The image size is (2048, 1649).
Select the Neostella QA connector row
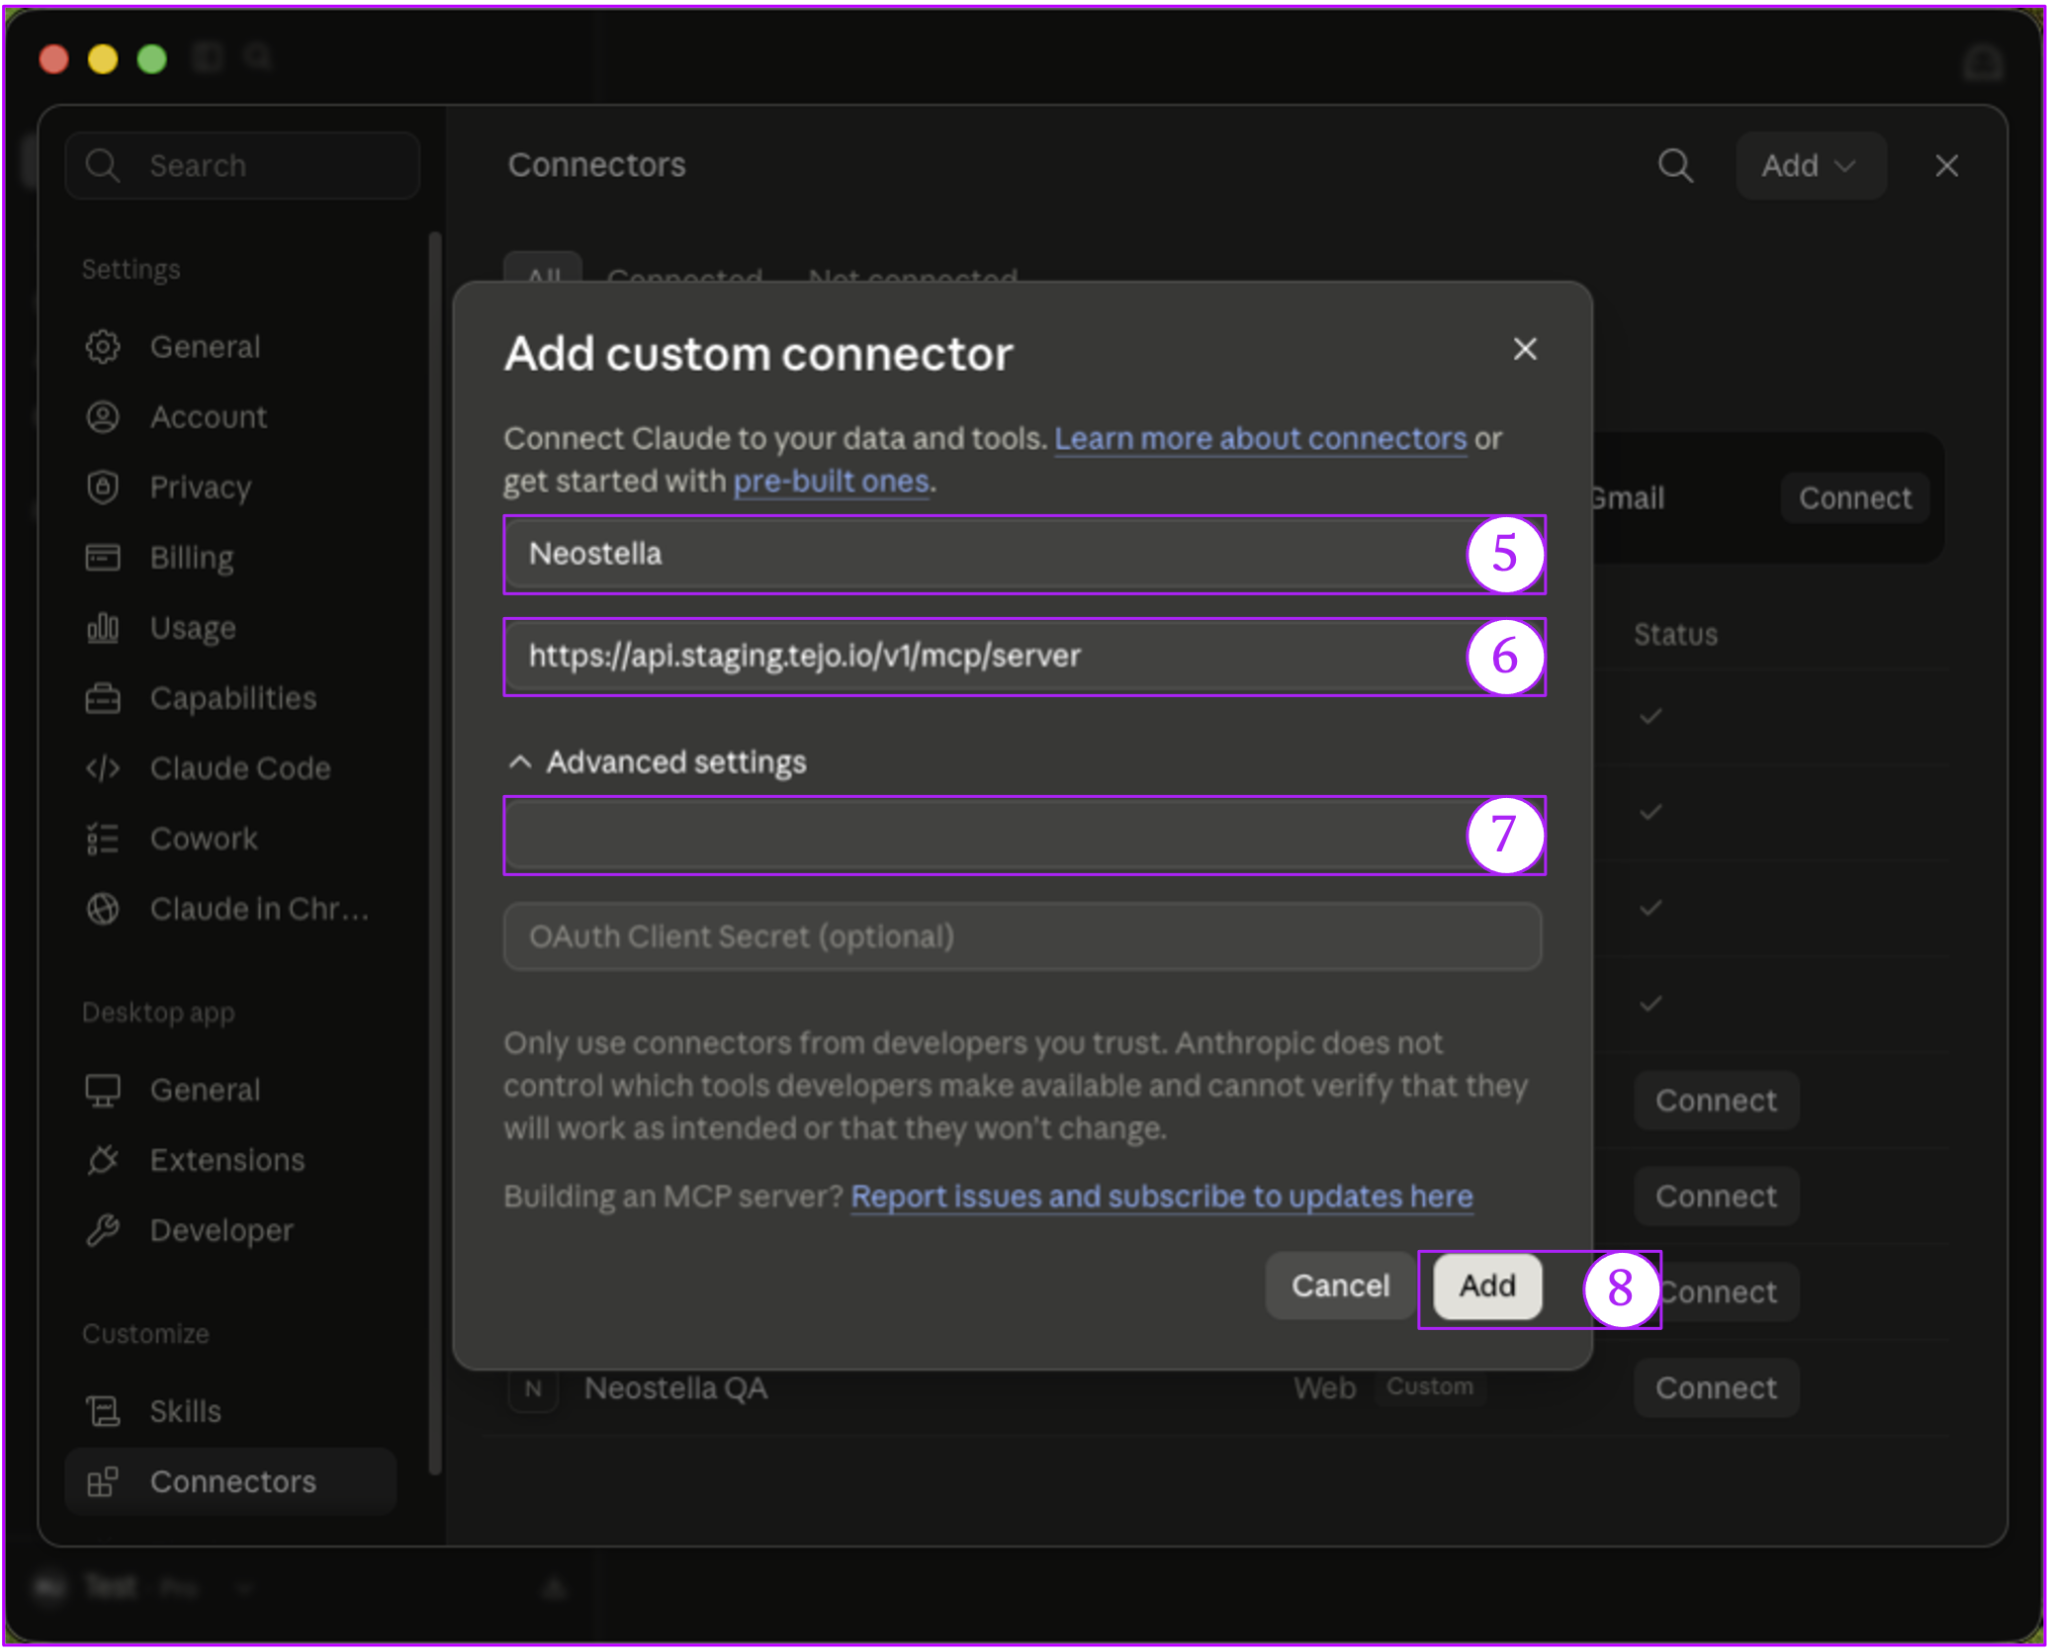1215,1388
